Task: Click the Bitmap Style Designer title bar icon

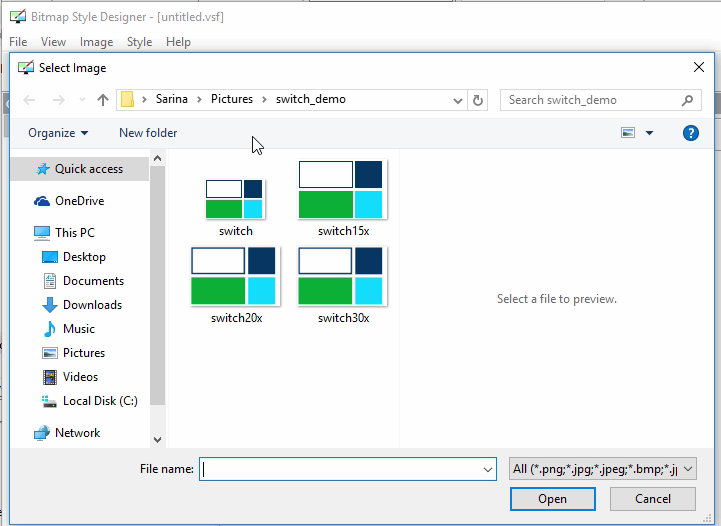Action: [18, 17]
